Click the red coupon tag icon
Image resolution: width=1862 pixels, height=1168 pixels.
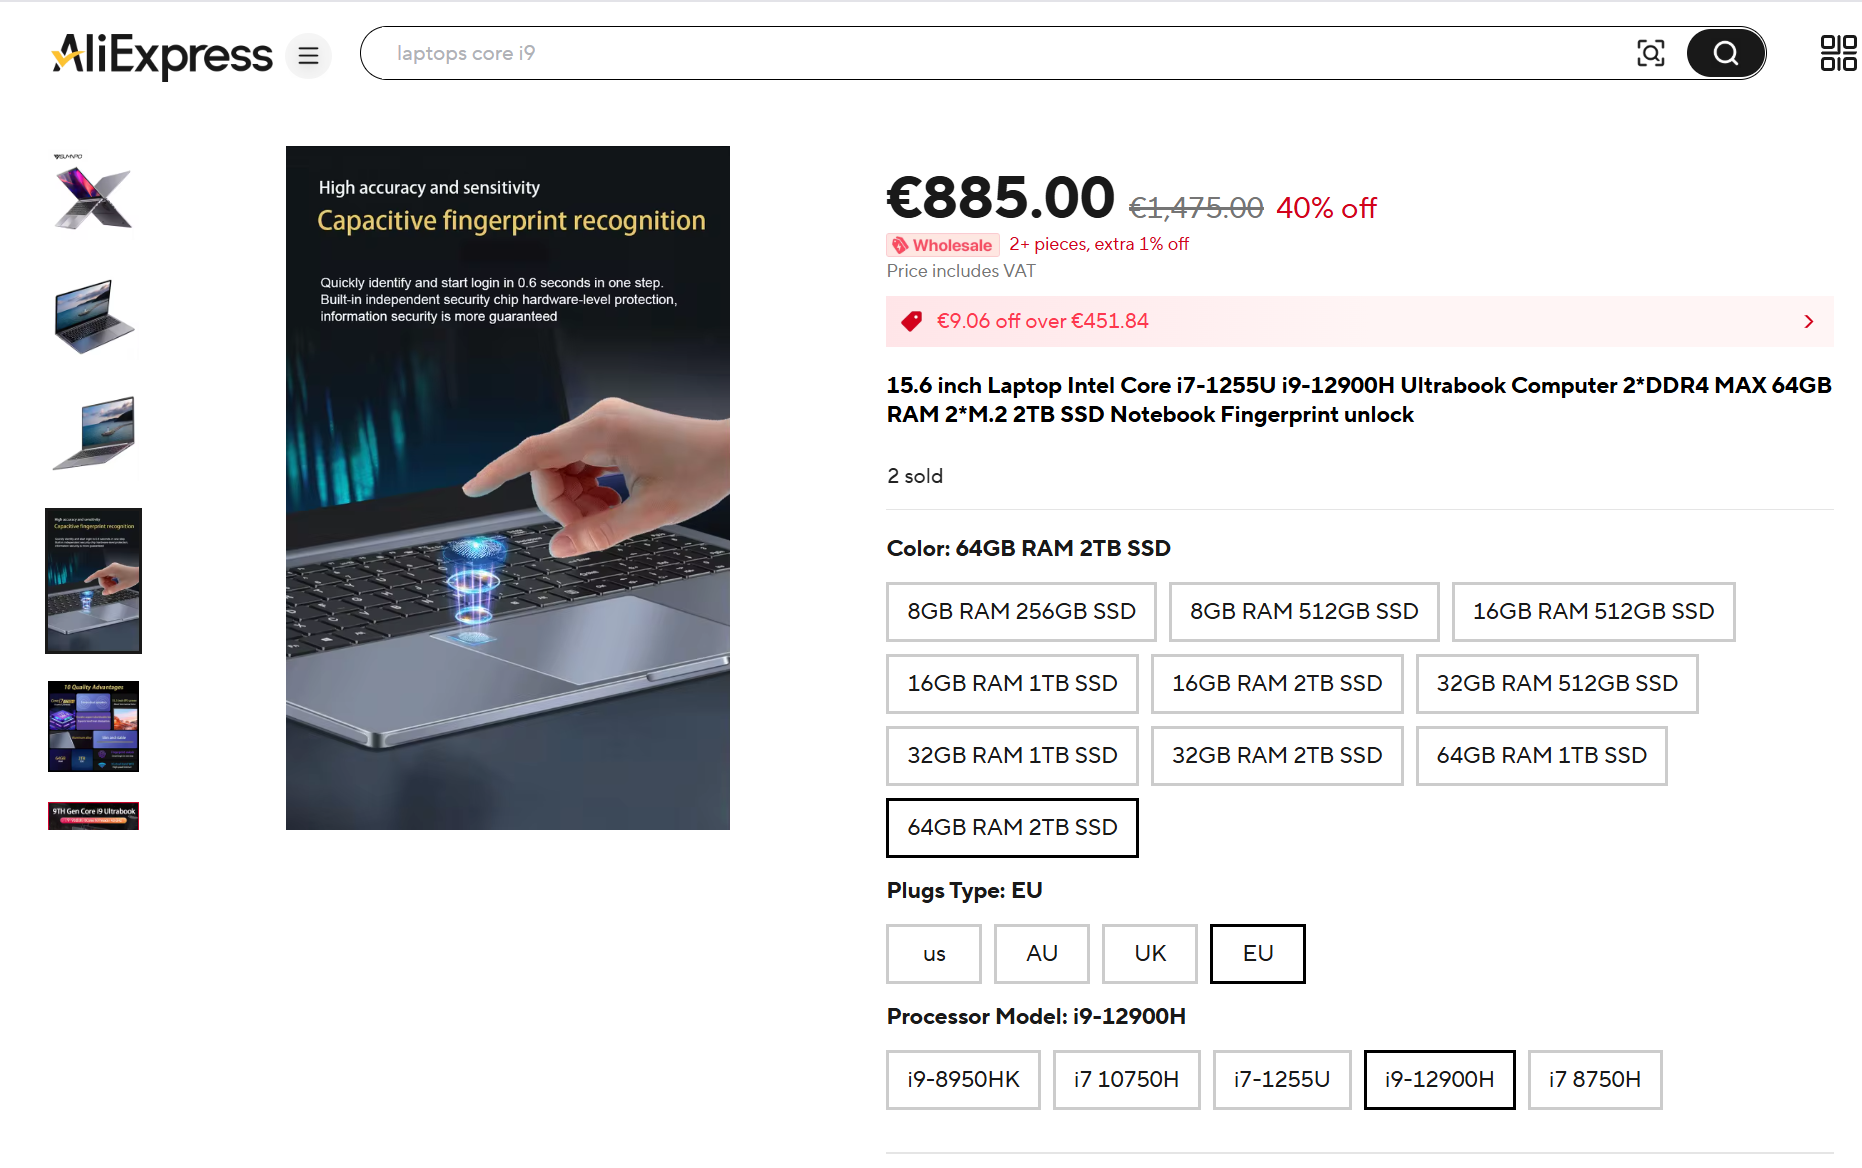click(x=911, y=321)
